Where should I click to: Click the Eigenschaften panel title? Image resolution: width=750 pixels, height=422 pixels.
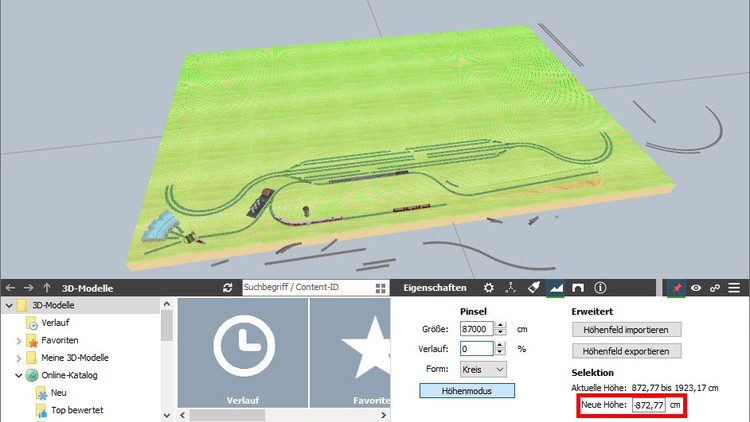tap(434, 288)
